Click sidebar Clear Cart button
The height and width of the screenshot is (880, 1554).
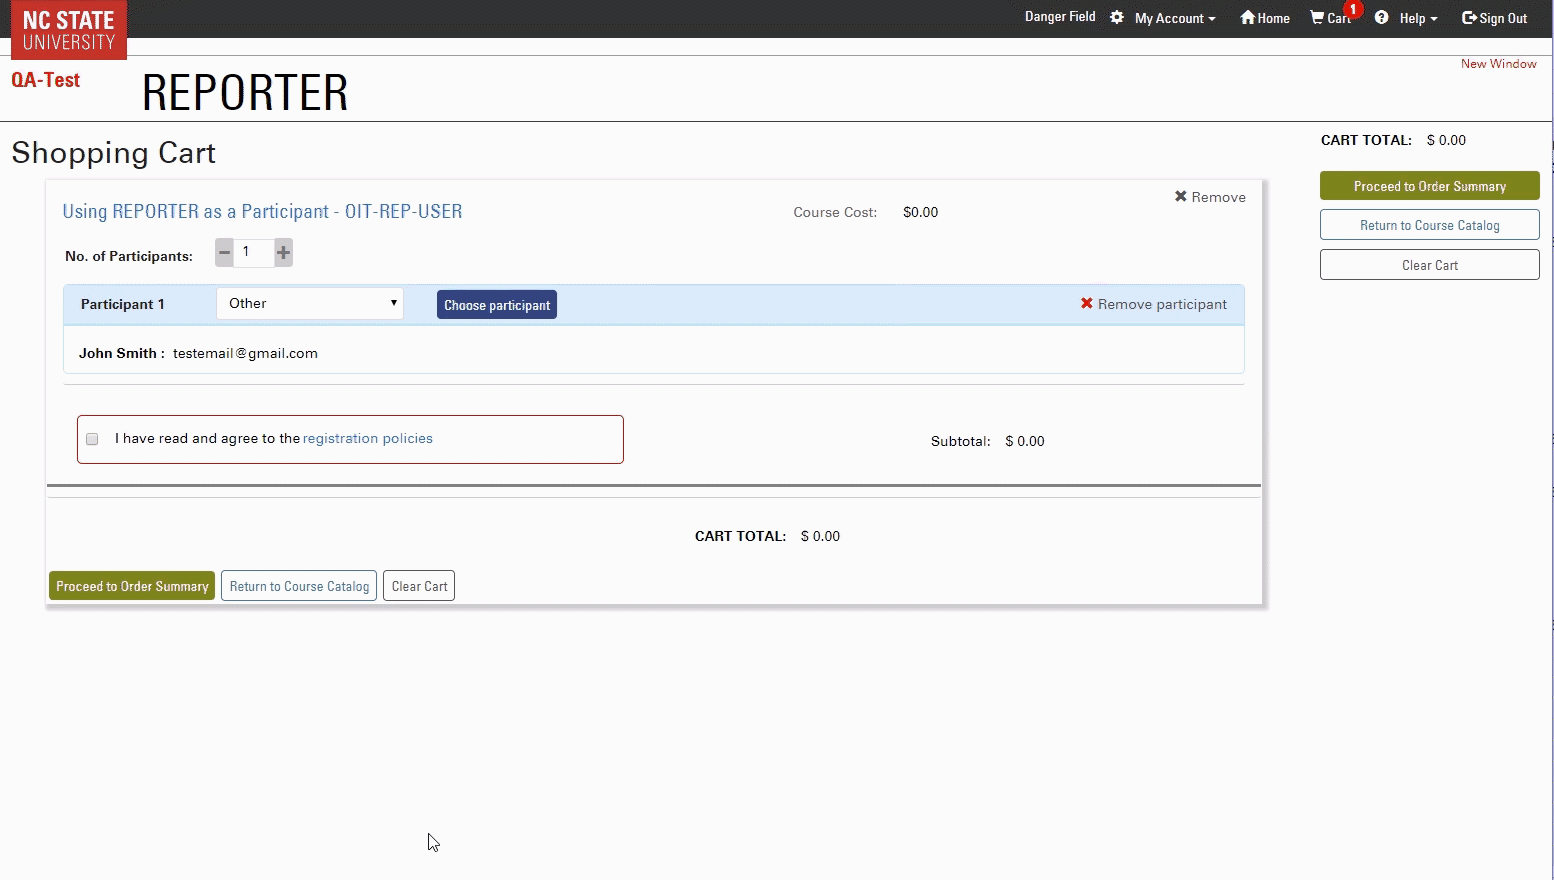pos(1430,265)
